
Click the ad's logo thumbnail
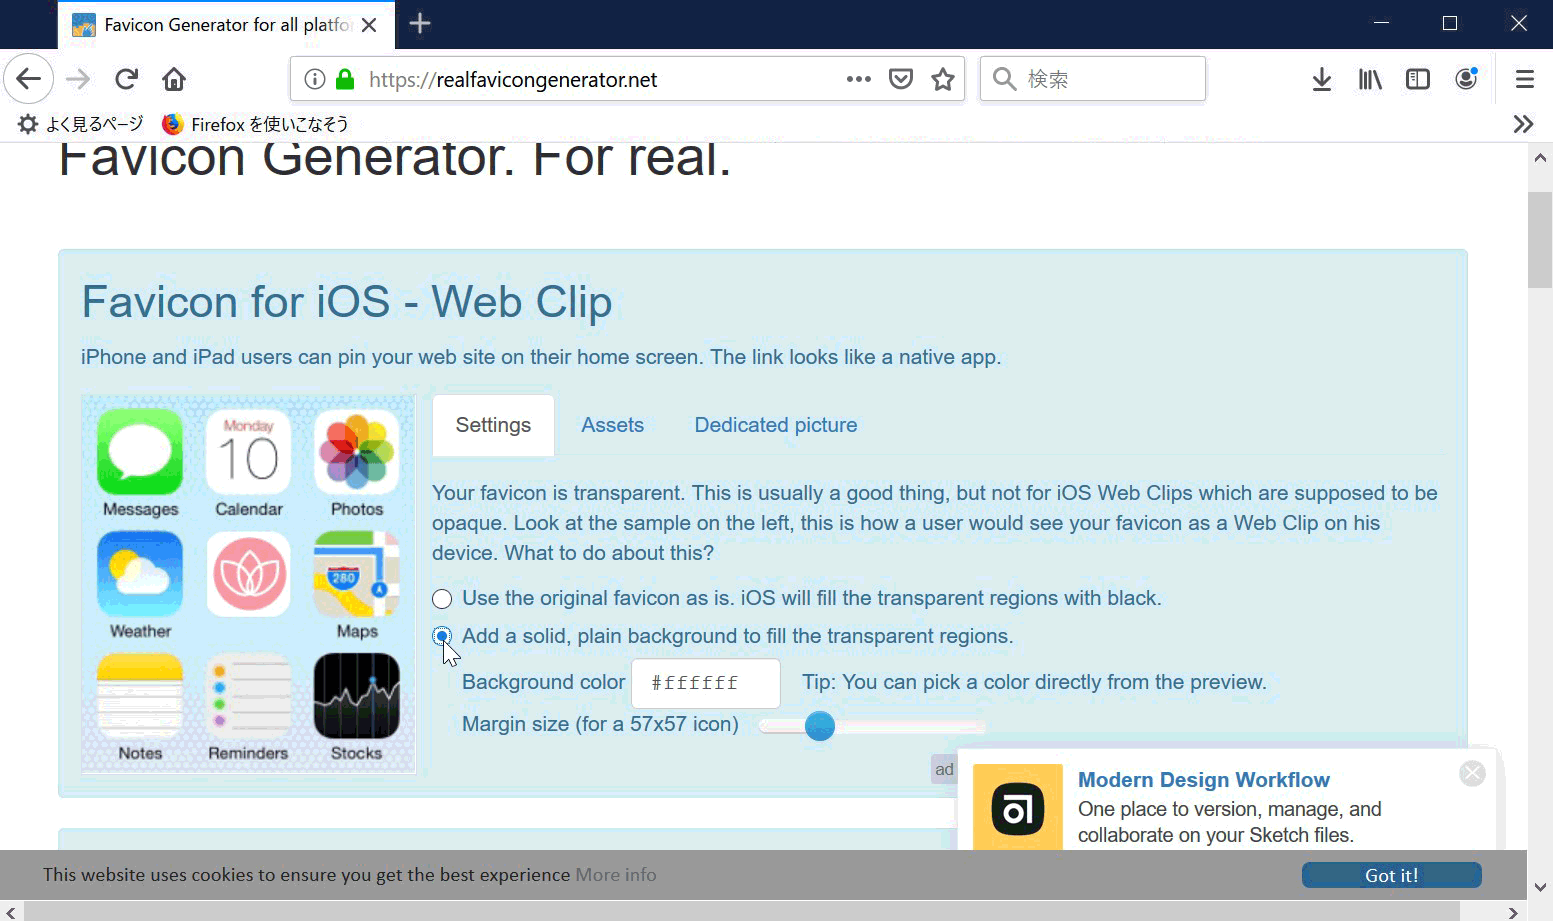[1018, 808]
